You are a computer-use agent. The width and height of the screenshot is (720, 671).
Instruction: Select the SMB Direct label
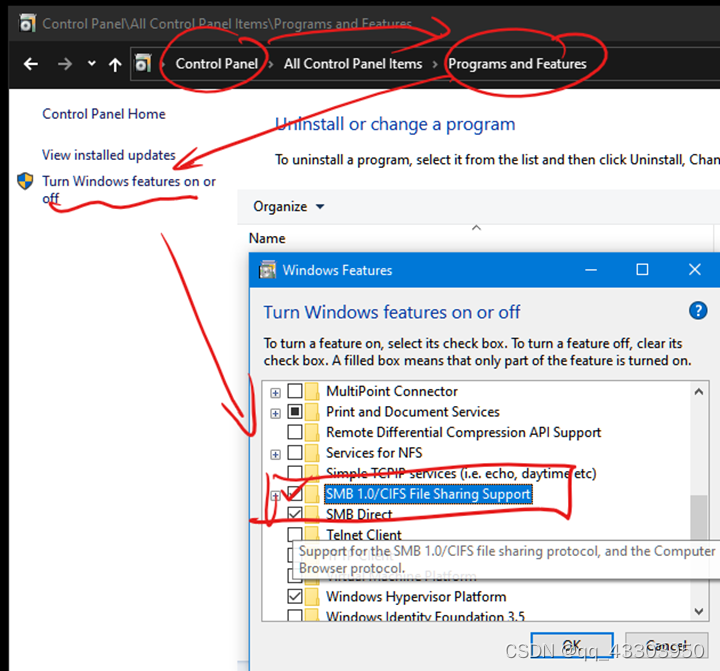coord(359,514)
